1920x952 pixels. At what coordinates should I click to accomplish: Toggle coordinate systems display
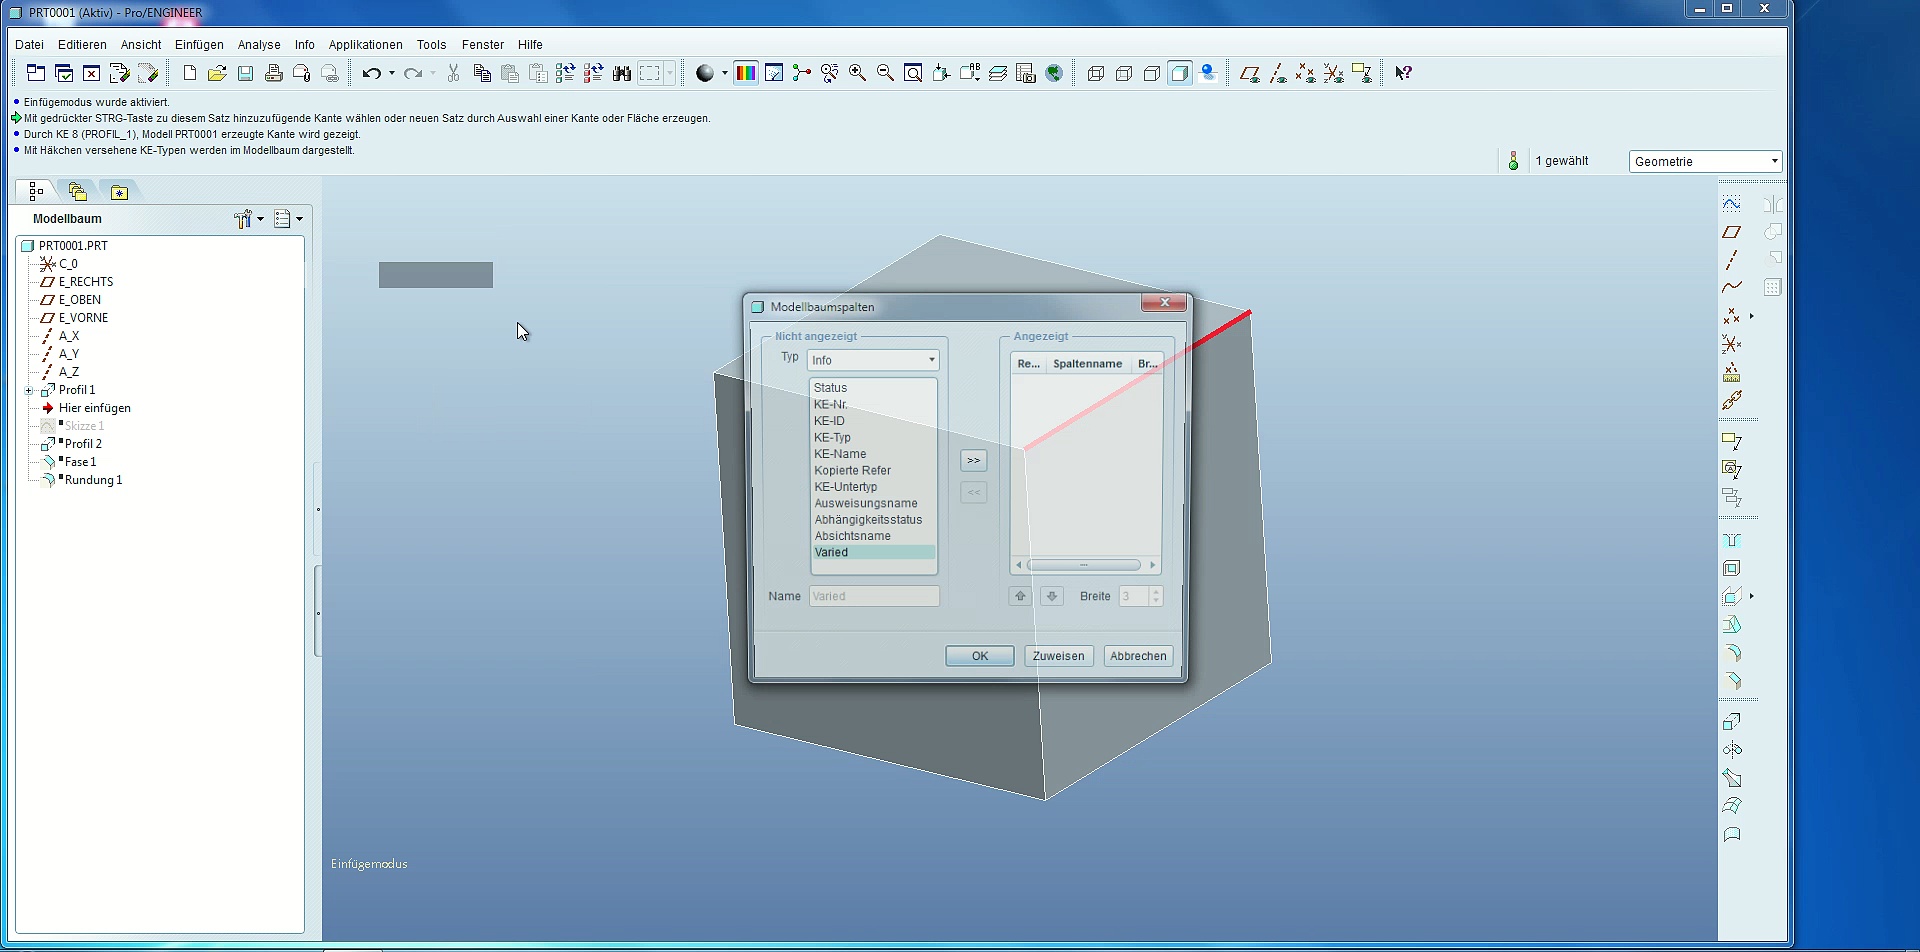(1333, 73)
